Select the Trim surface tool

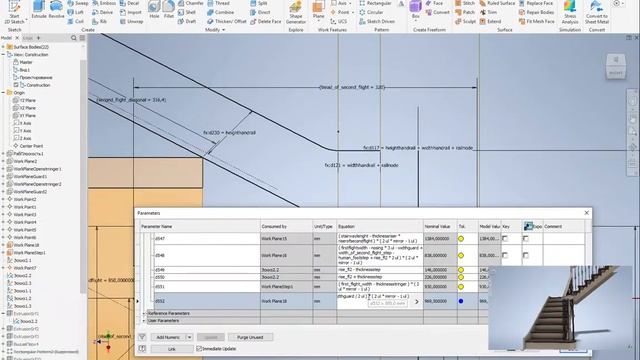click(x=488, y=12)
